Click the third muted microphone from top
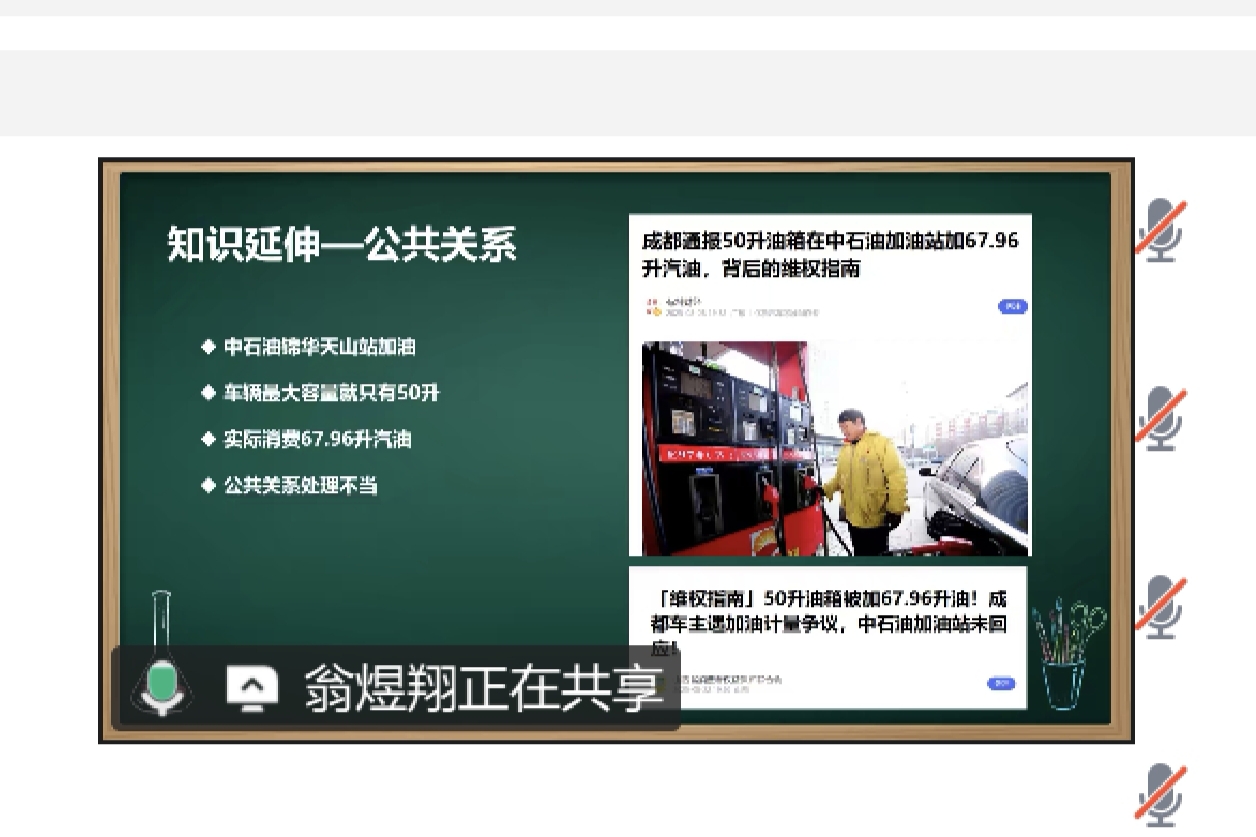Screen dimensions: 1256x837 pyautogui.click(x=1160, y=606)
